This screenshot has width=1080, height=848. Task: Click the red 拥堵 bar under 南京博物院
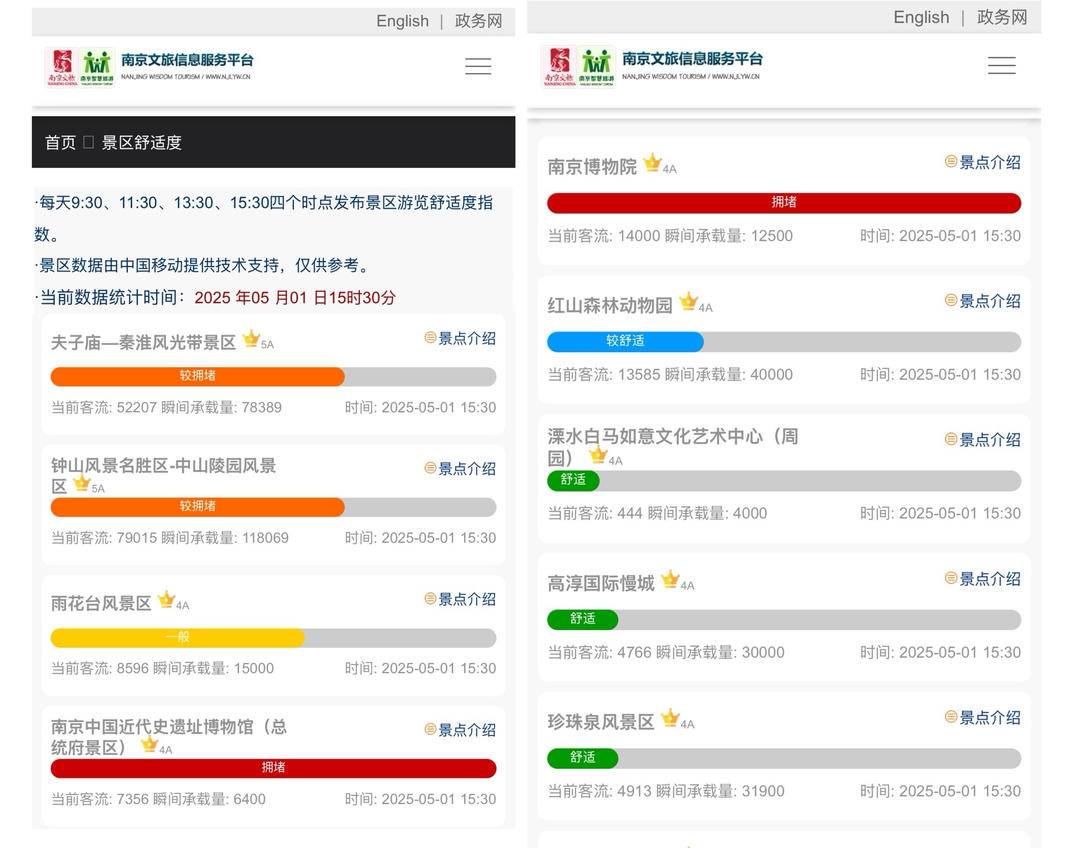tap(784, 203)
